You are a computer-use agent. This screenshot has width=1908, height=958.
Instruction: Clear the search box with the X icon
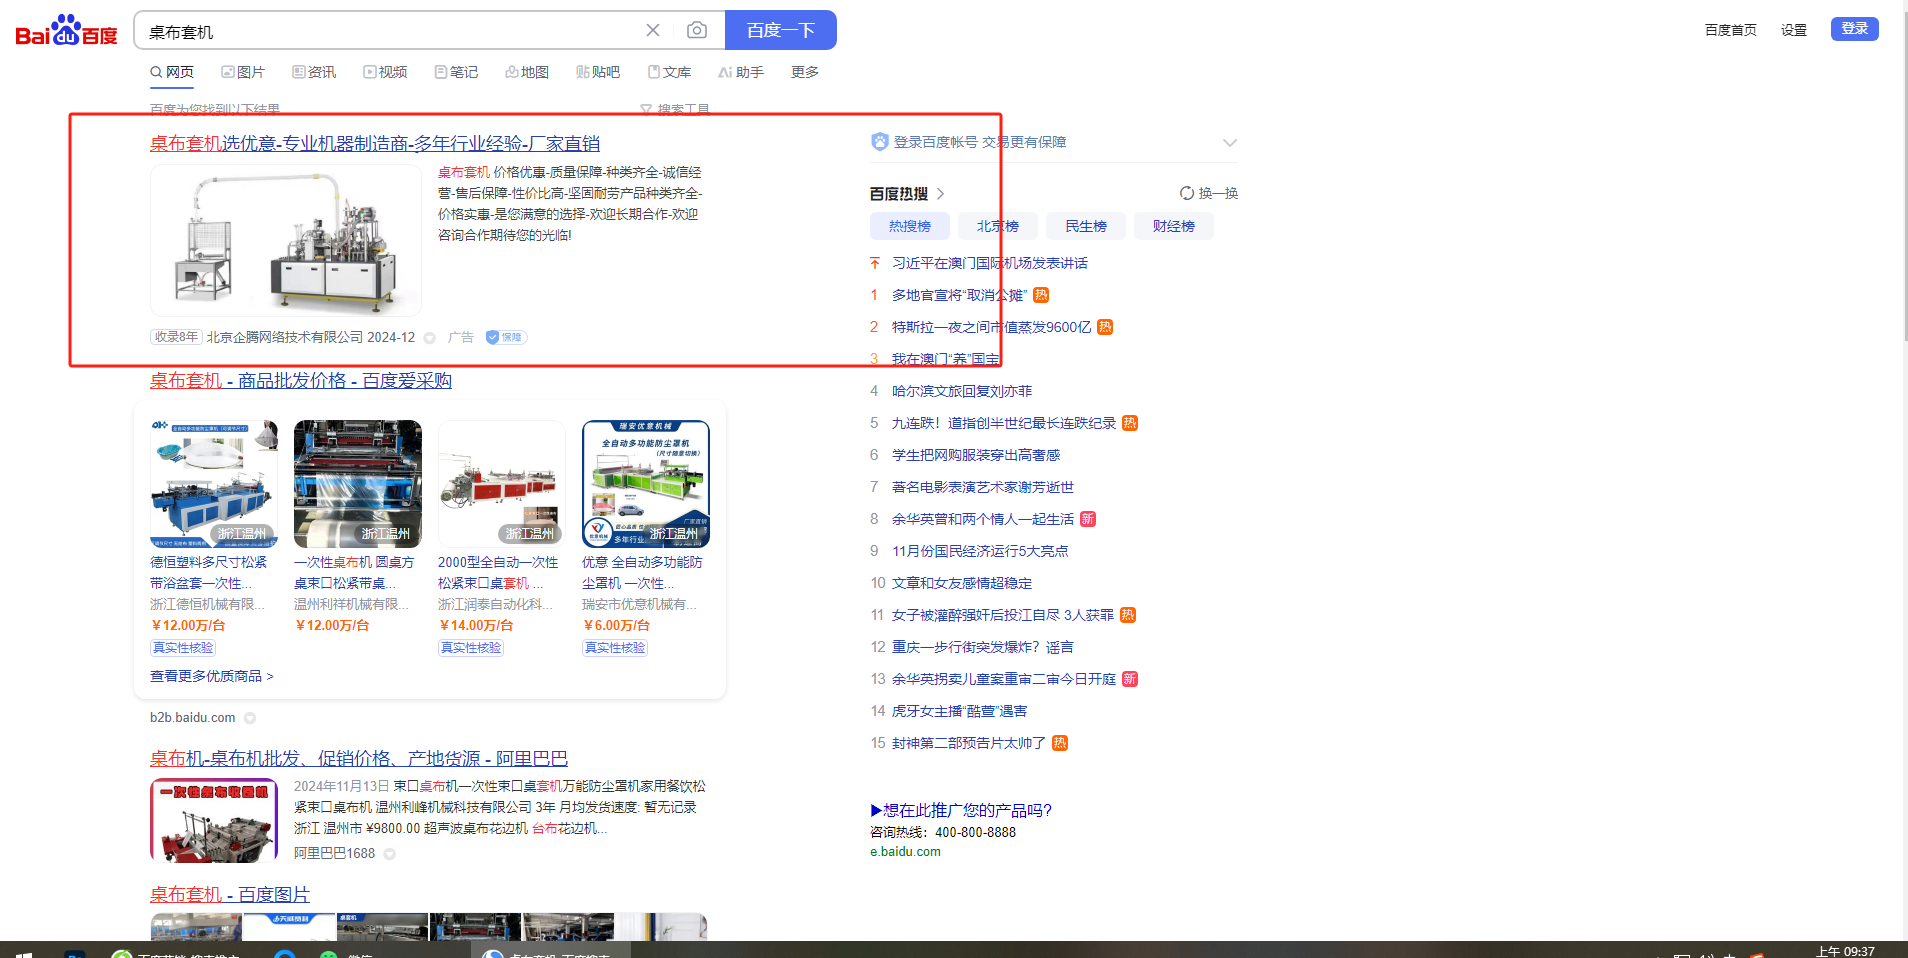[653, 30]
